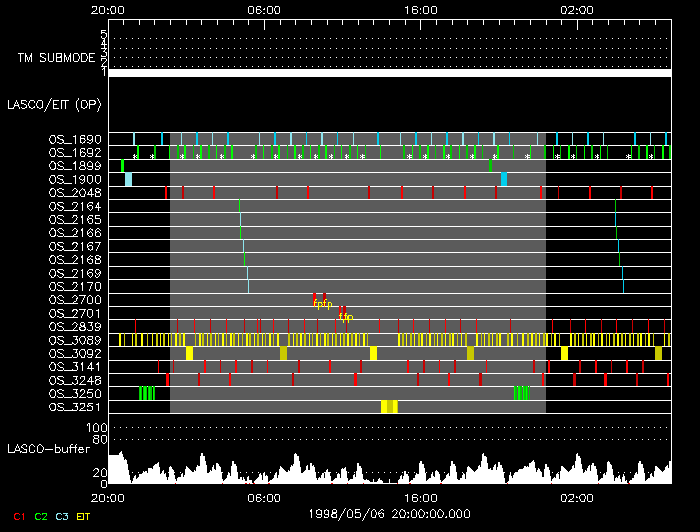Viewport: 700px width, 532px height.
Task: Select the OS_2164 row label
Action: [75, 206]
